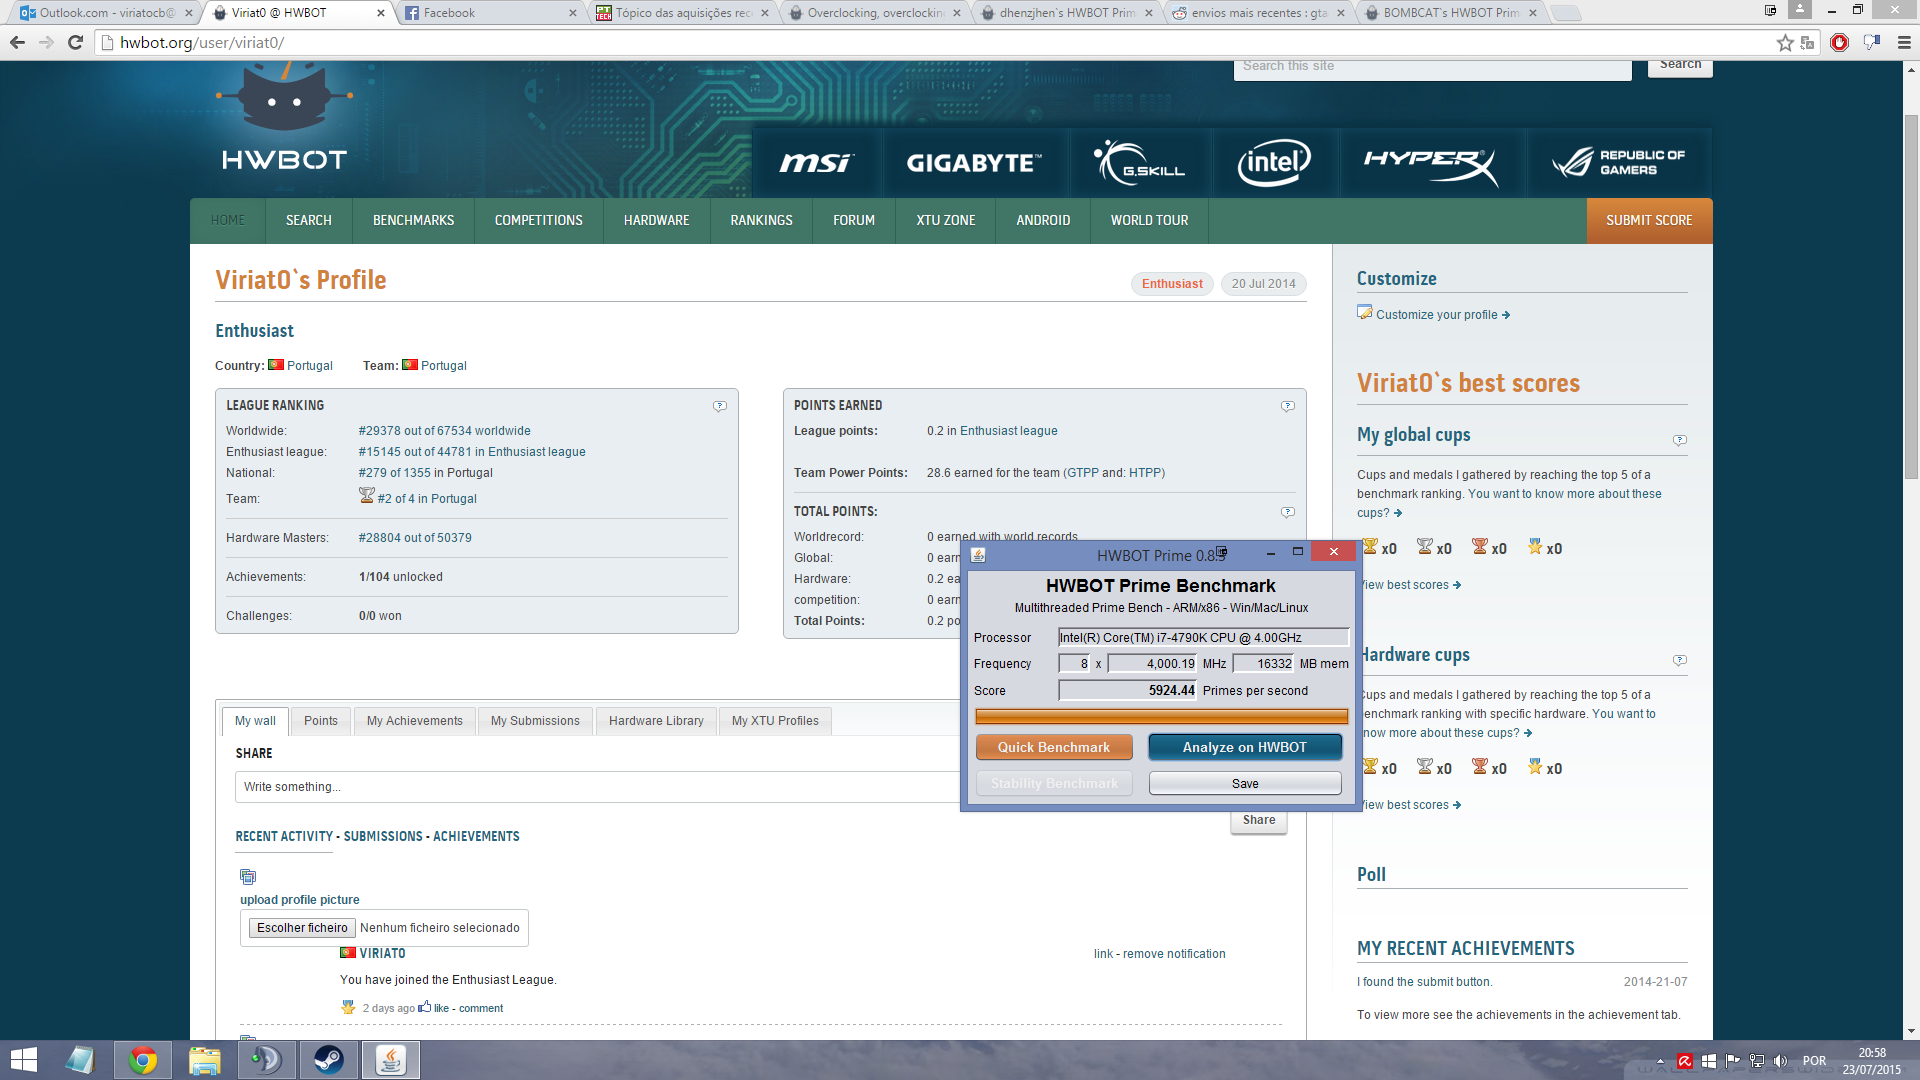Screen dimensions: 1920x1080
Task: Open the Windows Start button
Action: click(x=23, y=1060)
